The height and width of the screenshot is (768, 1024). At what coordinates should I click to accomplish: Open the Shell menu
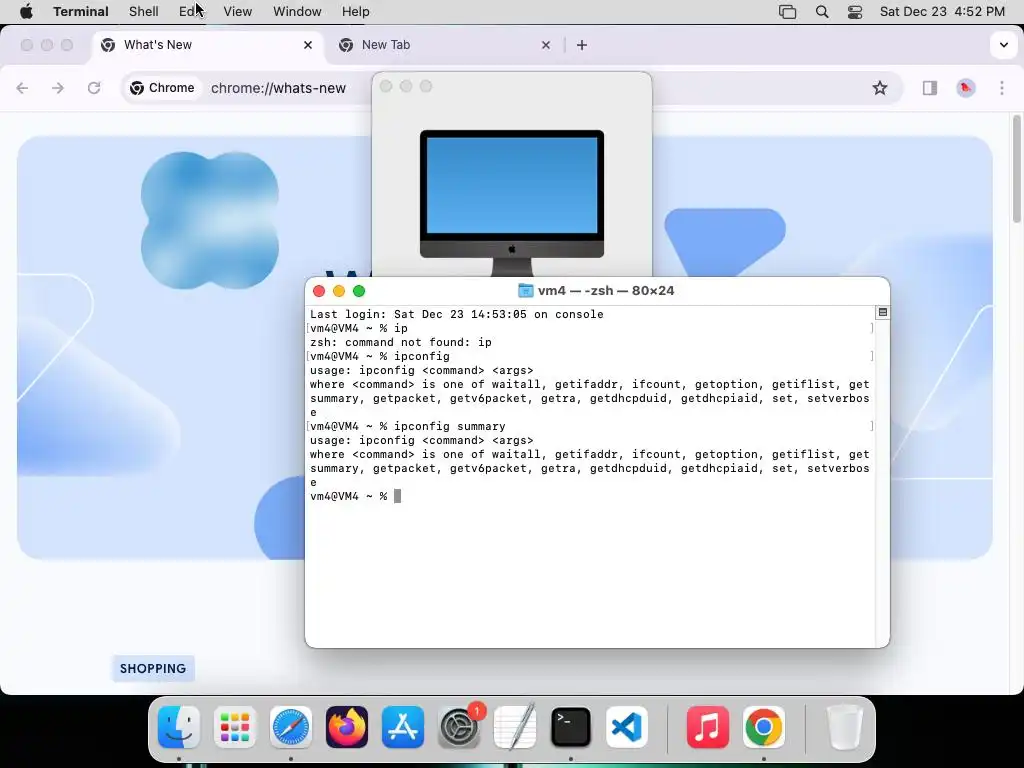144,11
